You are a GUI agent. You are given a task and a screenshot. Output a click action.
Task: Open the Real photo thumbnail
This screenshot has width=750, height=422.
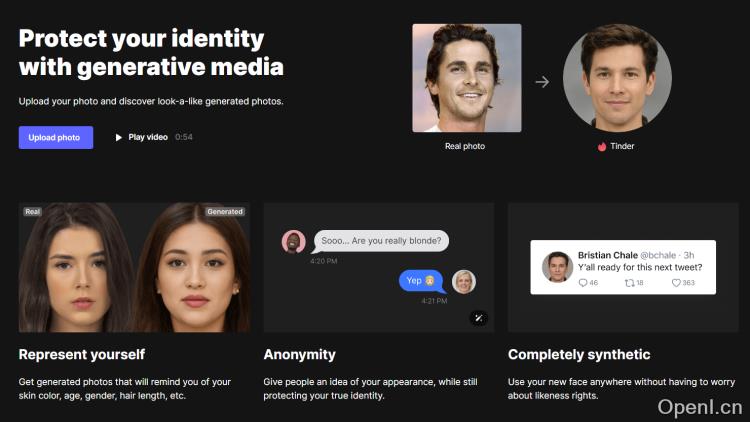click(467, 78)
